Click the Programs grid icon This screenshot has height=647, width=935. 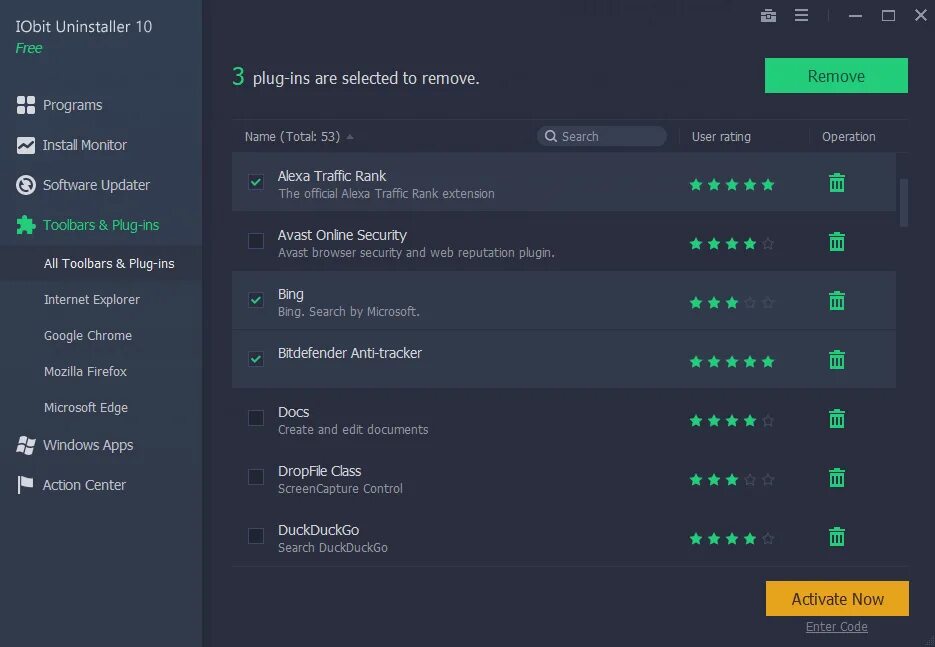[26, 105]
